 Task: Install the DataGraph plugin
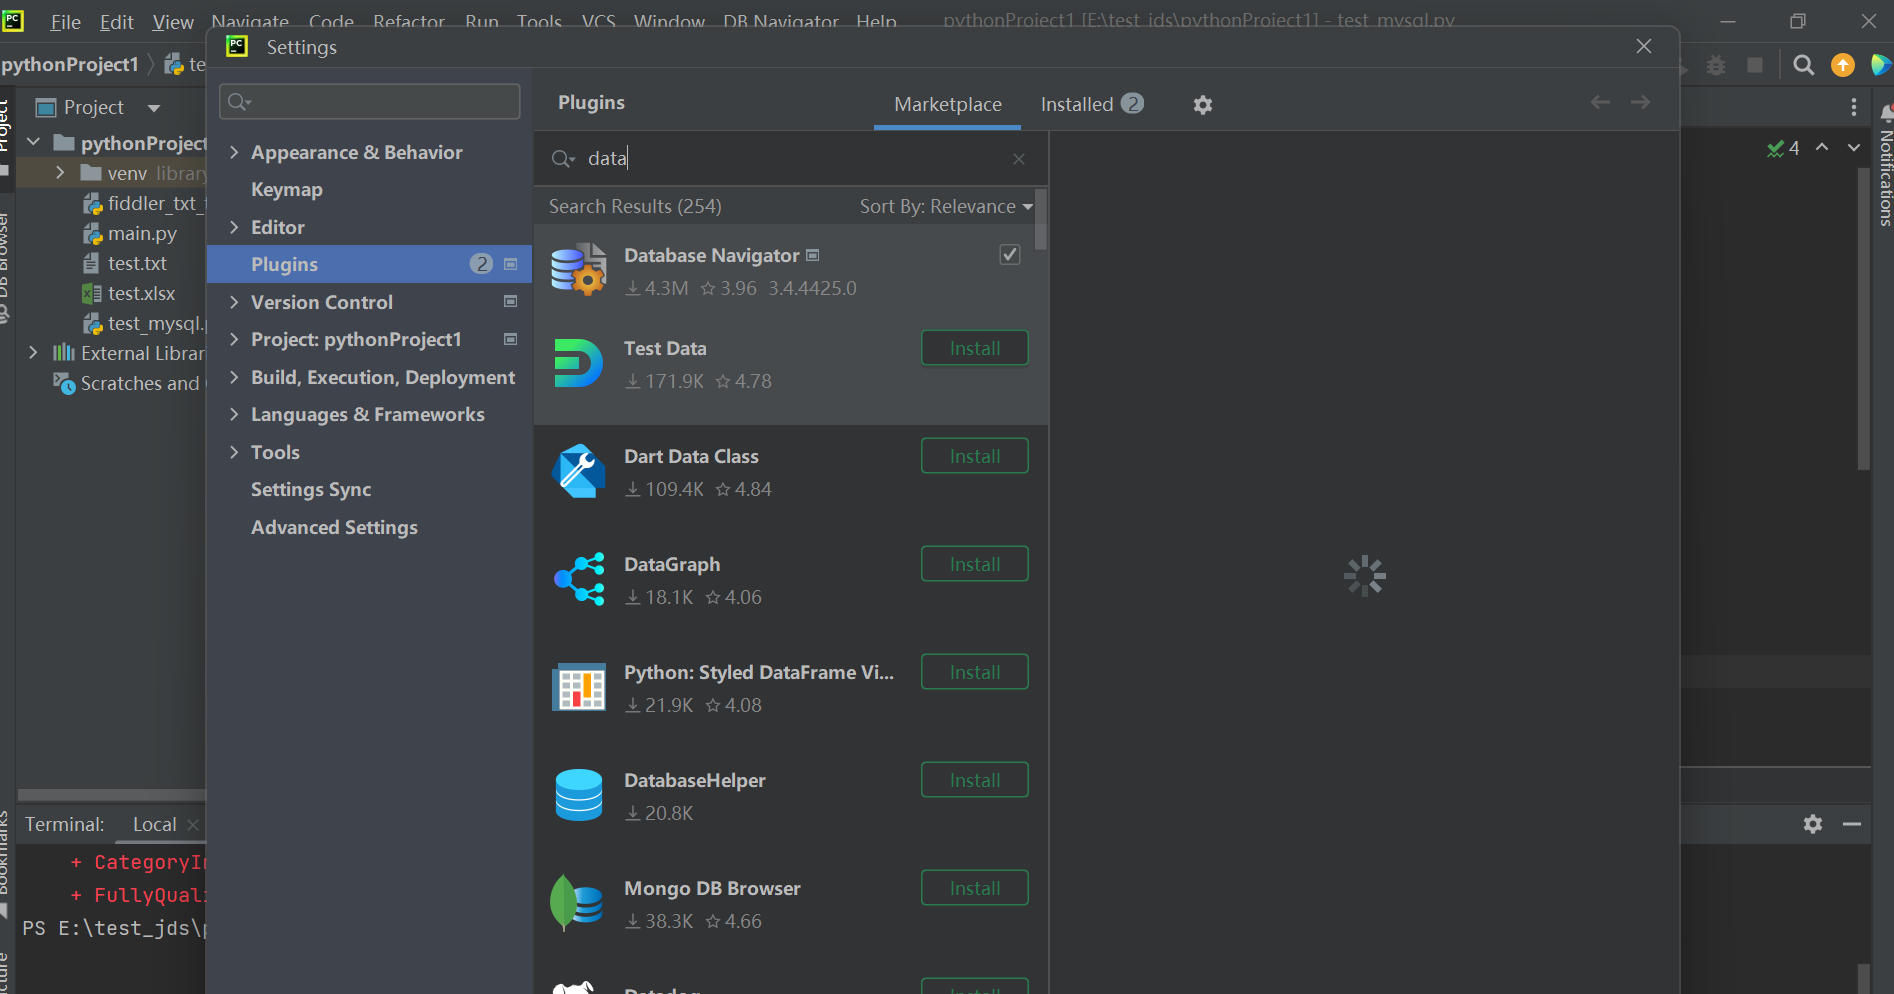975,564
